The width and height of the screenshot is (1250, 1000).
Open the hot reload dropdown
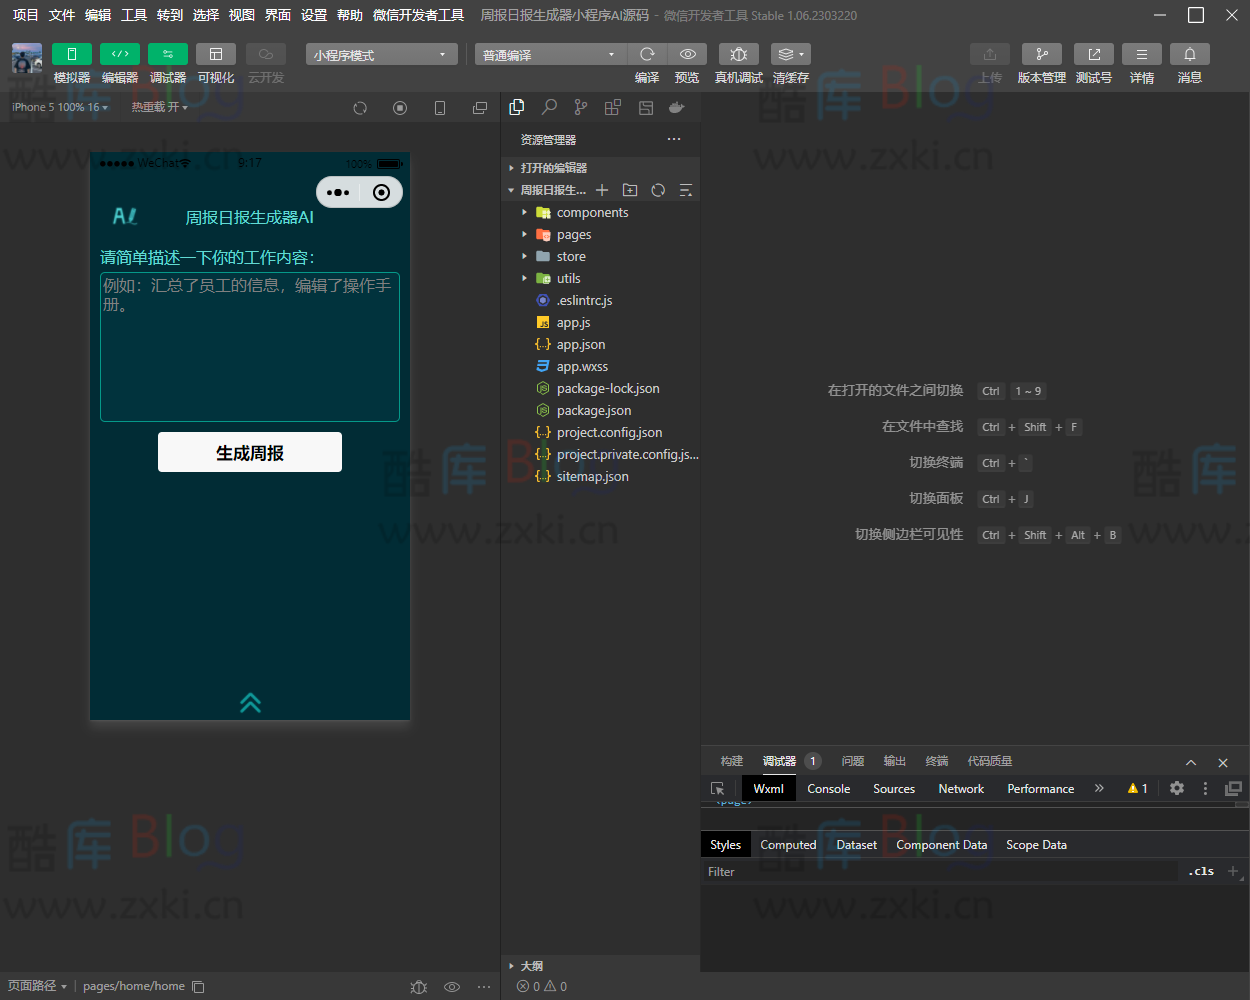(160, 107)
